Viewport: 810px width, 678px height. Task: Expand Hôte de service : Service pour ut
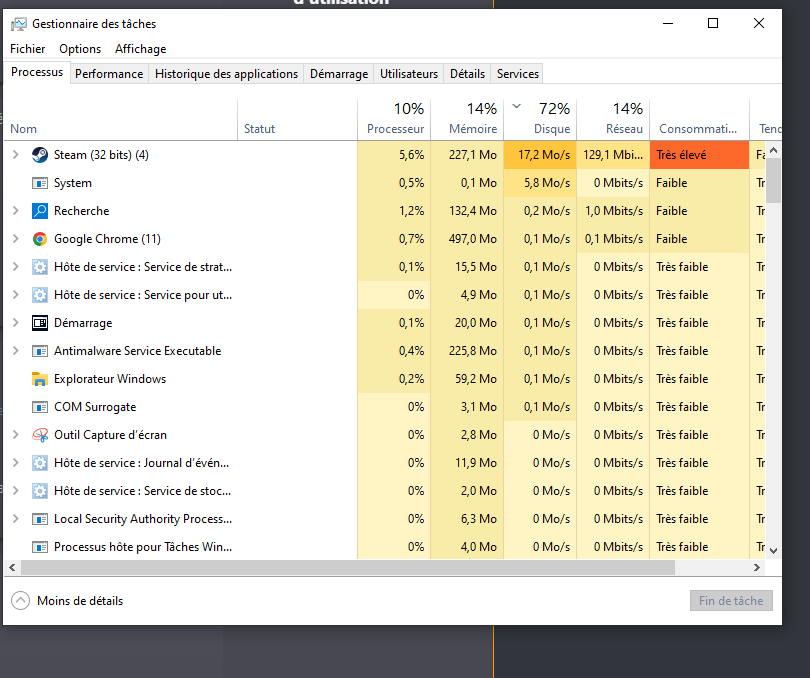[15, 294]
